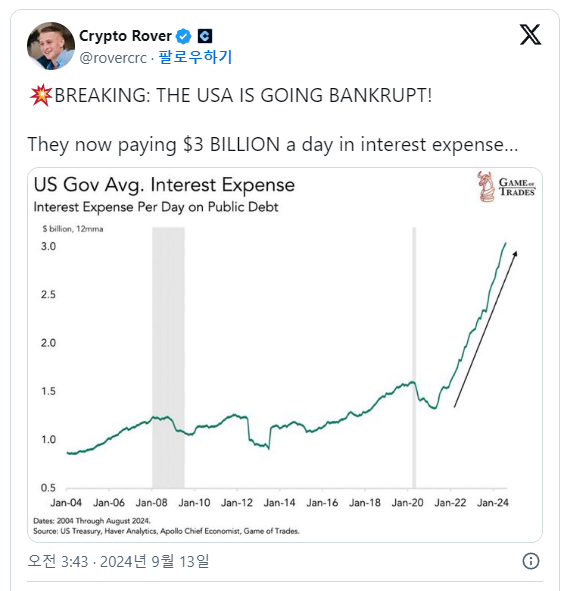Screen dimensions: 572x591
Task: Click the Game of Trades logo
Action: 506,187
